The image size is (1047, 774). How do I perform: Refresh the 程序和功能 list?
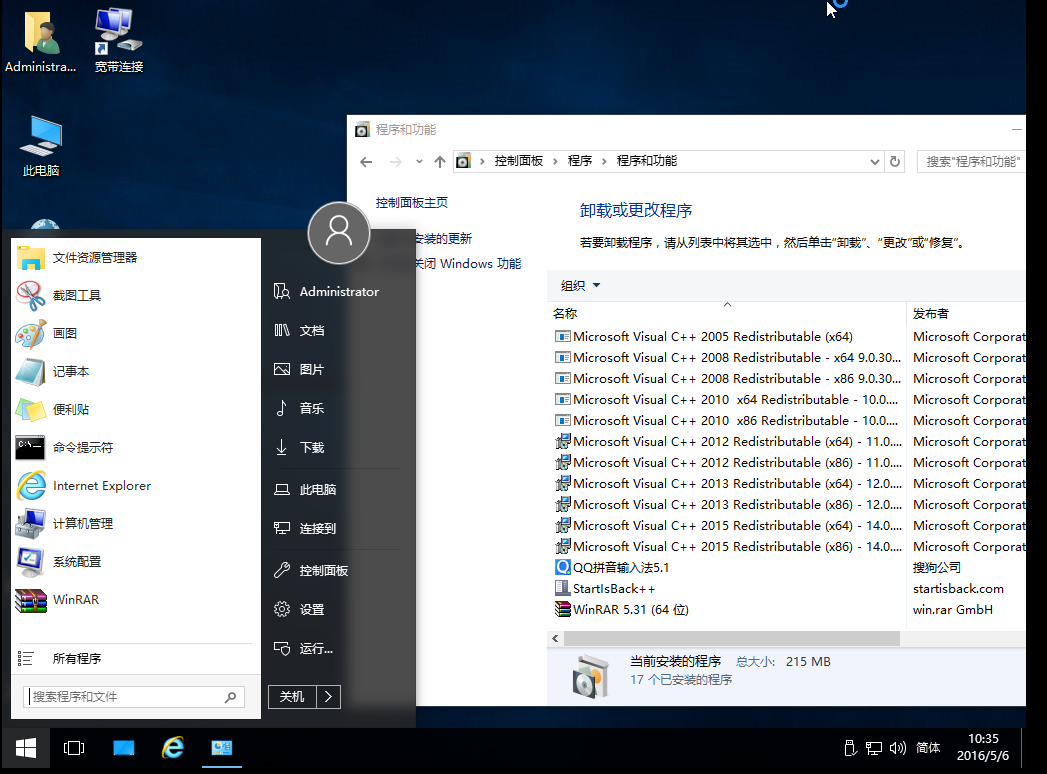click(x=895, y=162)
